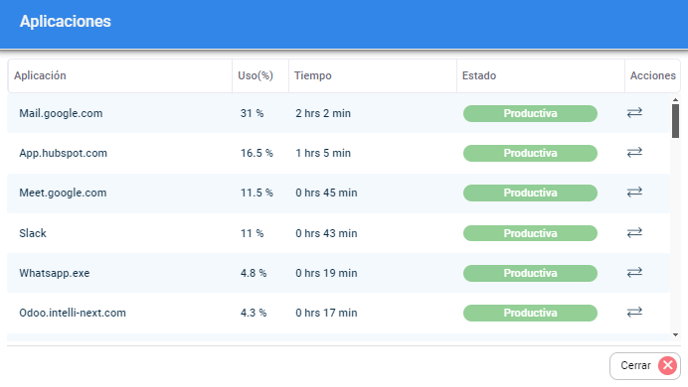Click the scrollbar's down arrow
The height and width of the screenshot is (387, 688).
(x=675, y=335)
